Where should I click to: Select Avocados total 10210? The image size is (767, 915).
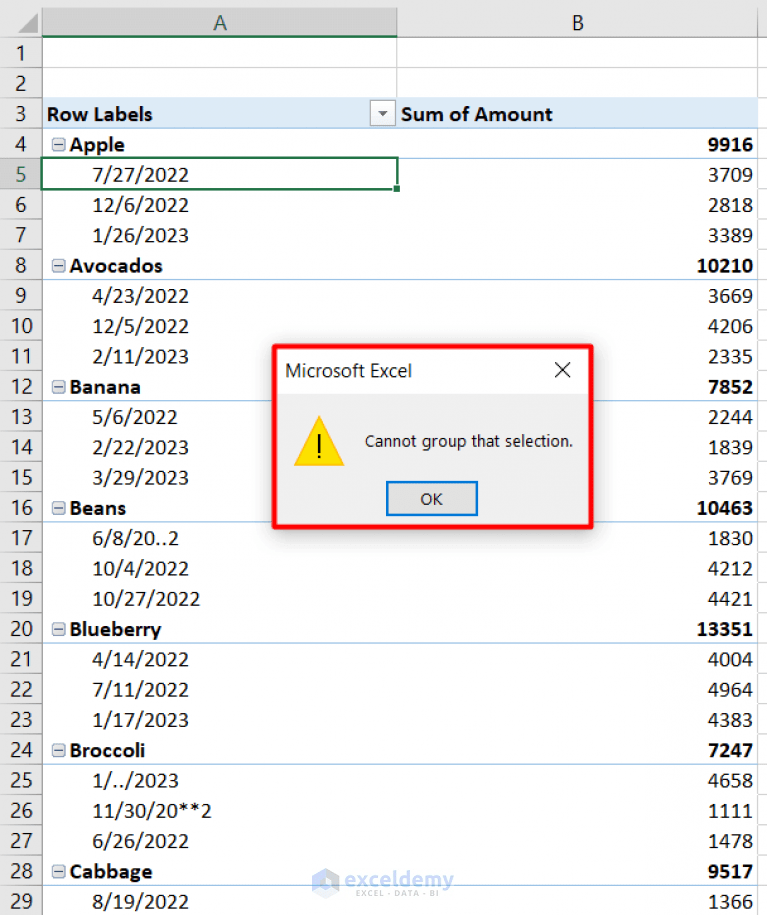click(577, 266)
